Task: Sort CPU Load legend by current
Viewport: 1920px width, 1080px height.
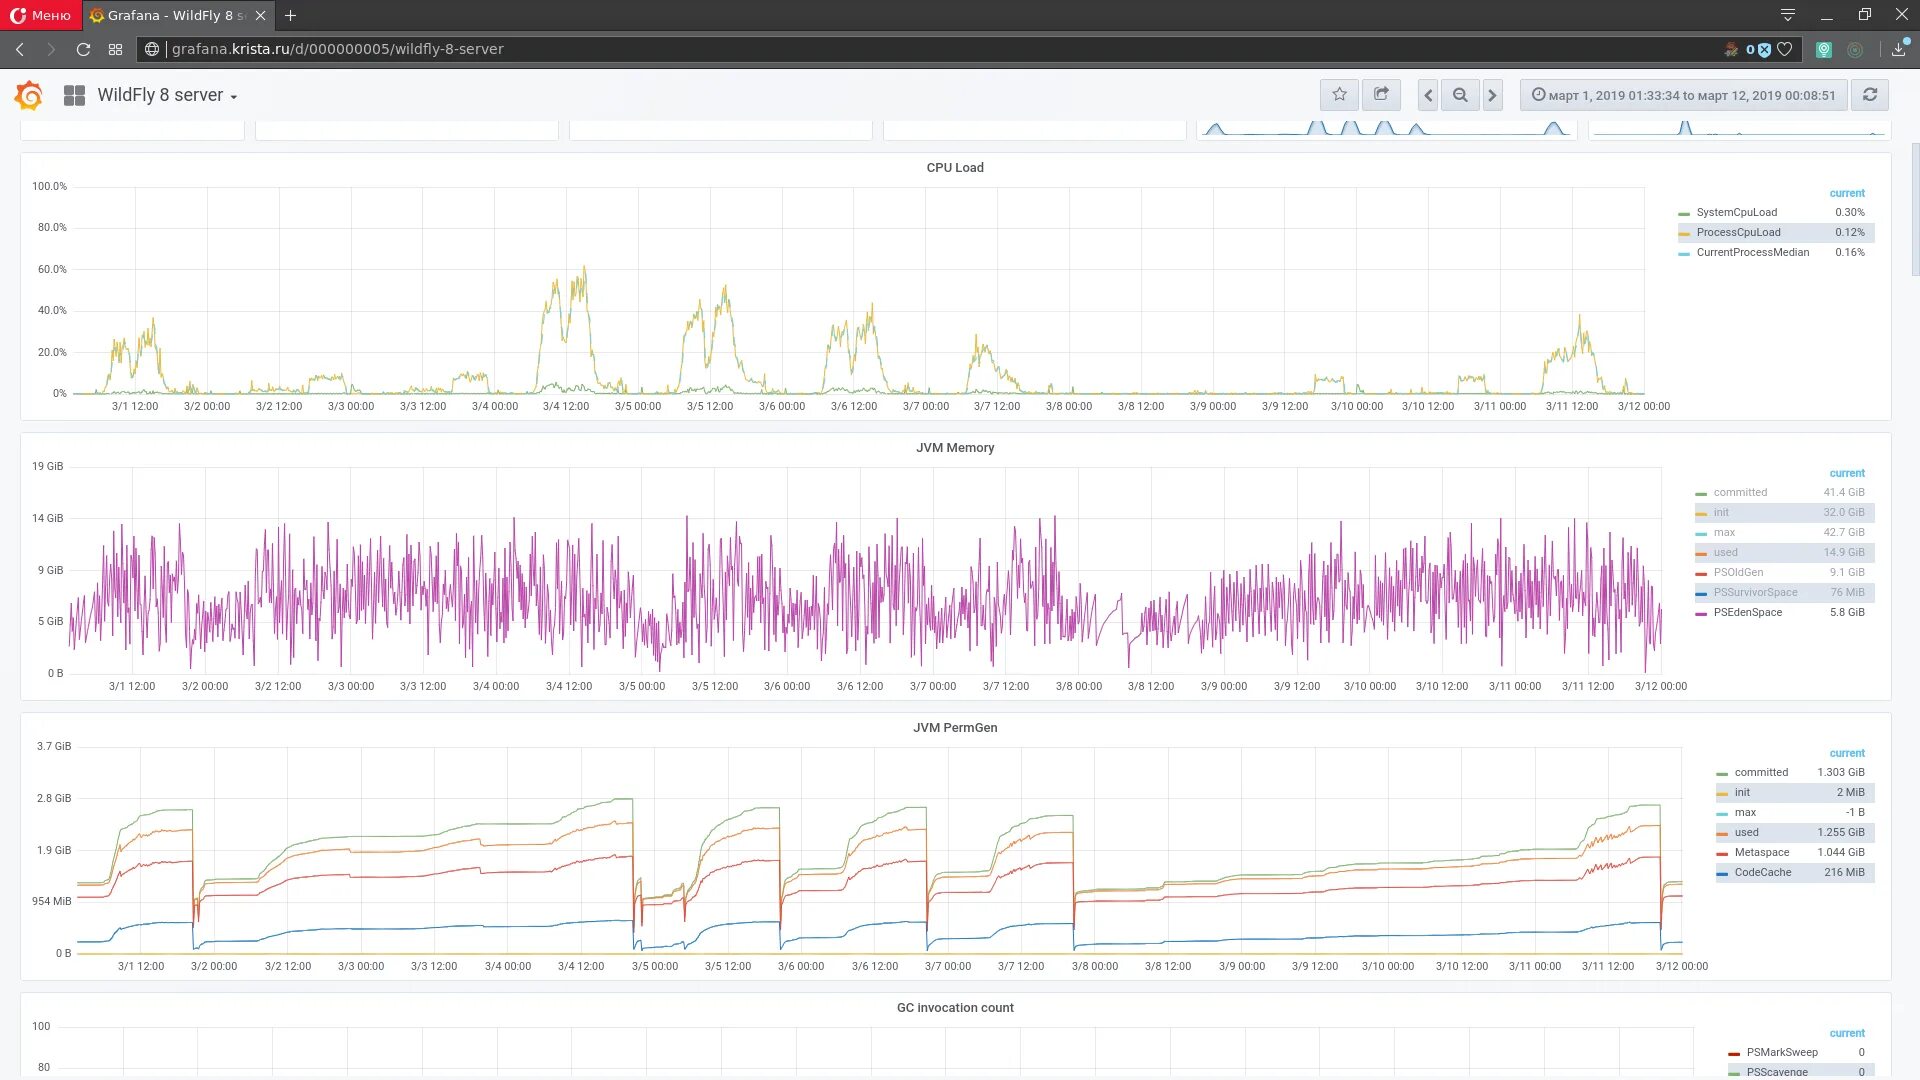Action: click(x=1846, y=193)
